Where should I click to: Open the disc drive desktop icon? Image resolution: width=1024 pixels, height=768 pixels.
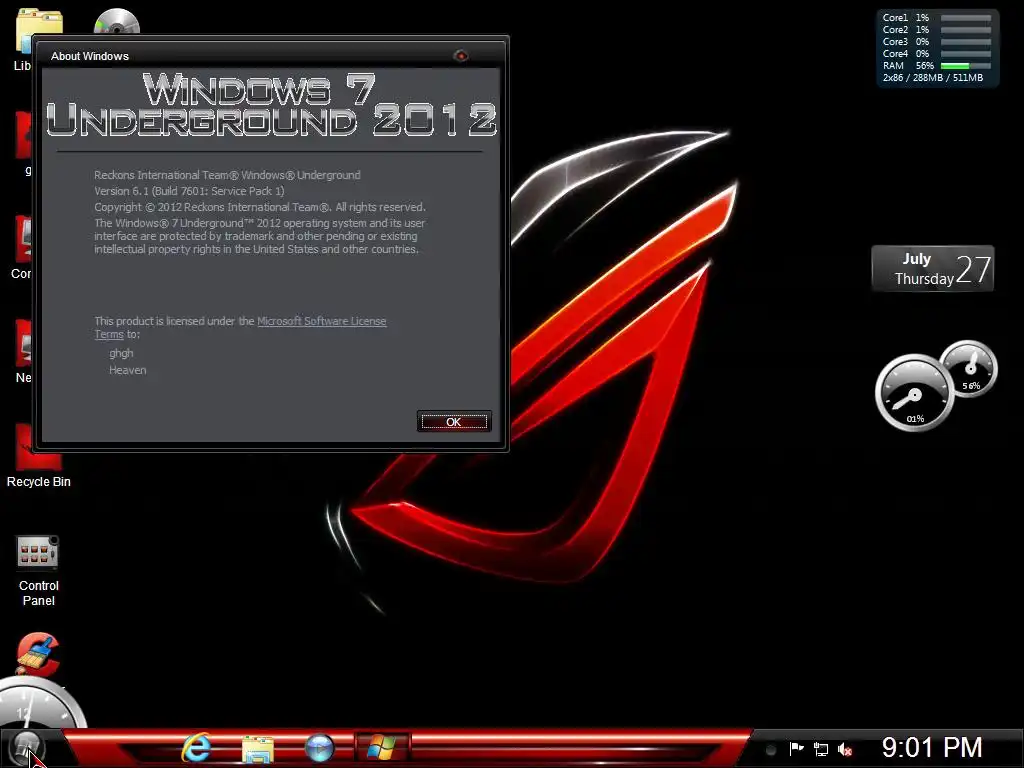point(117,21)
